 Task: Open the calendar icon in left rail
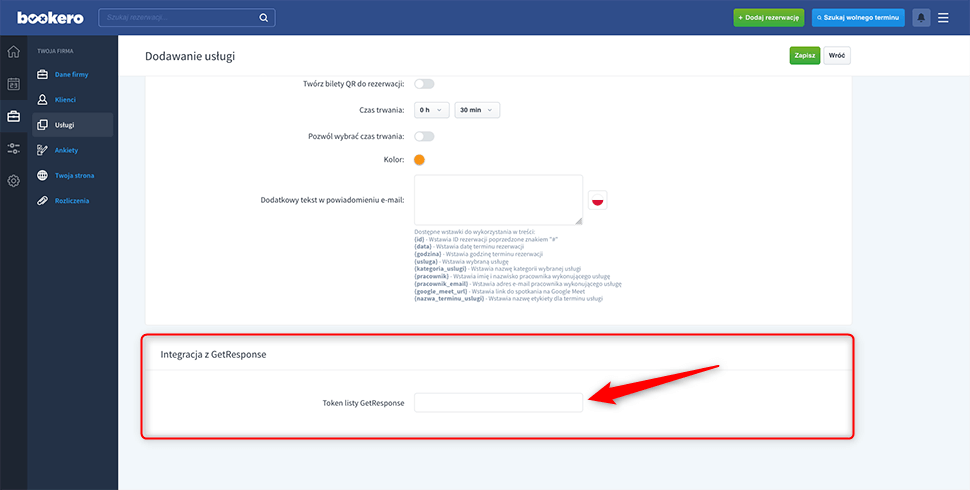click(14, 84)
